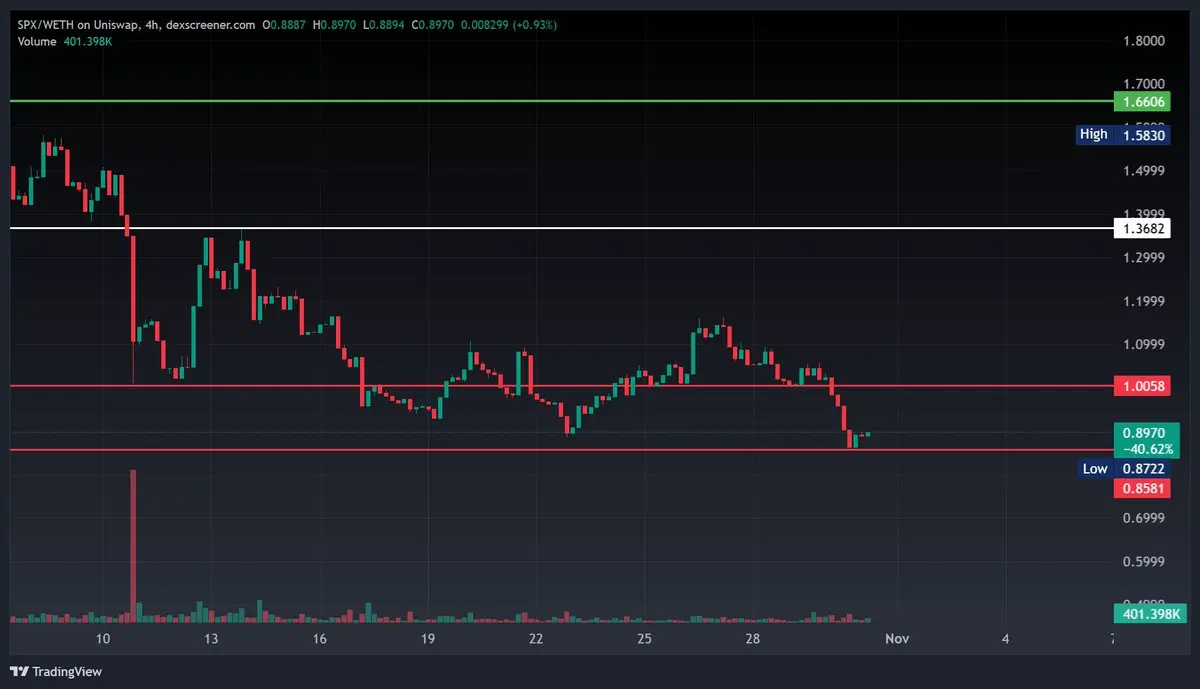Click the 1.1999 price axis value
This screenshot has height=689, width=1200.
coord(1145,301)
